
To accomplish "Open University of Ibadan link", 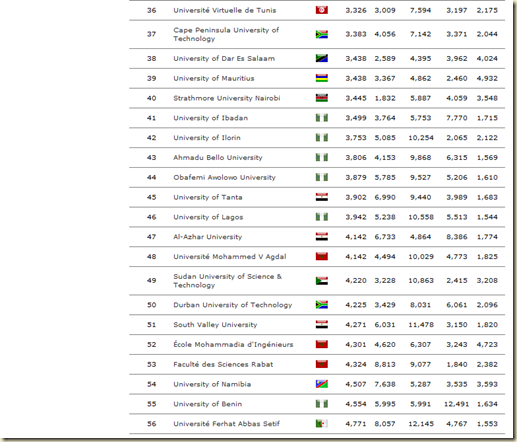I will (211, 118).
